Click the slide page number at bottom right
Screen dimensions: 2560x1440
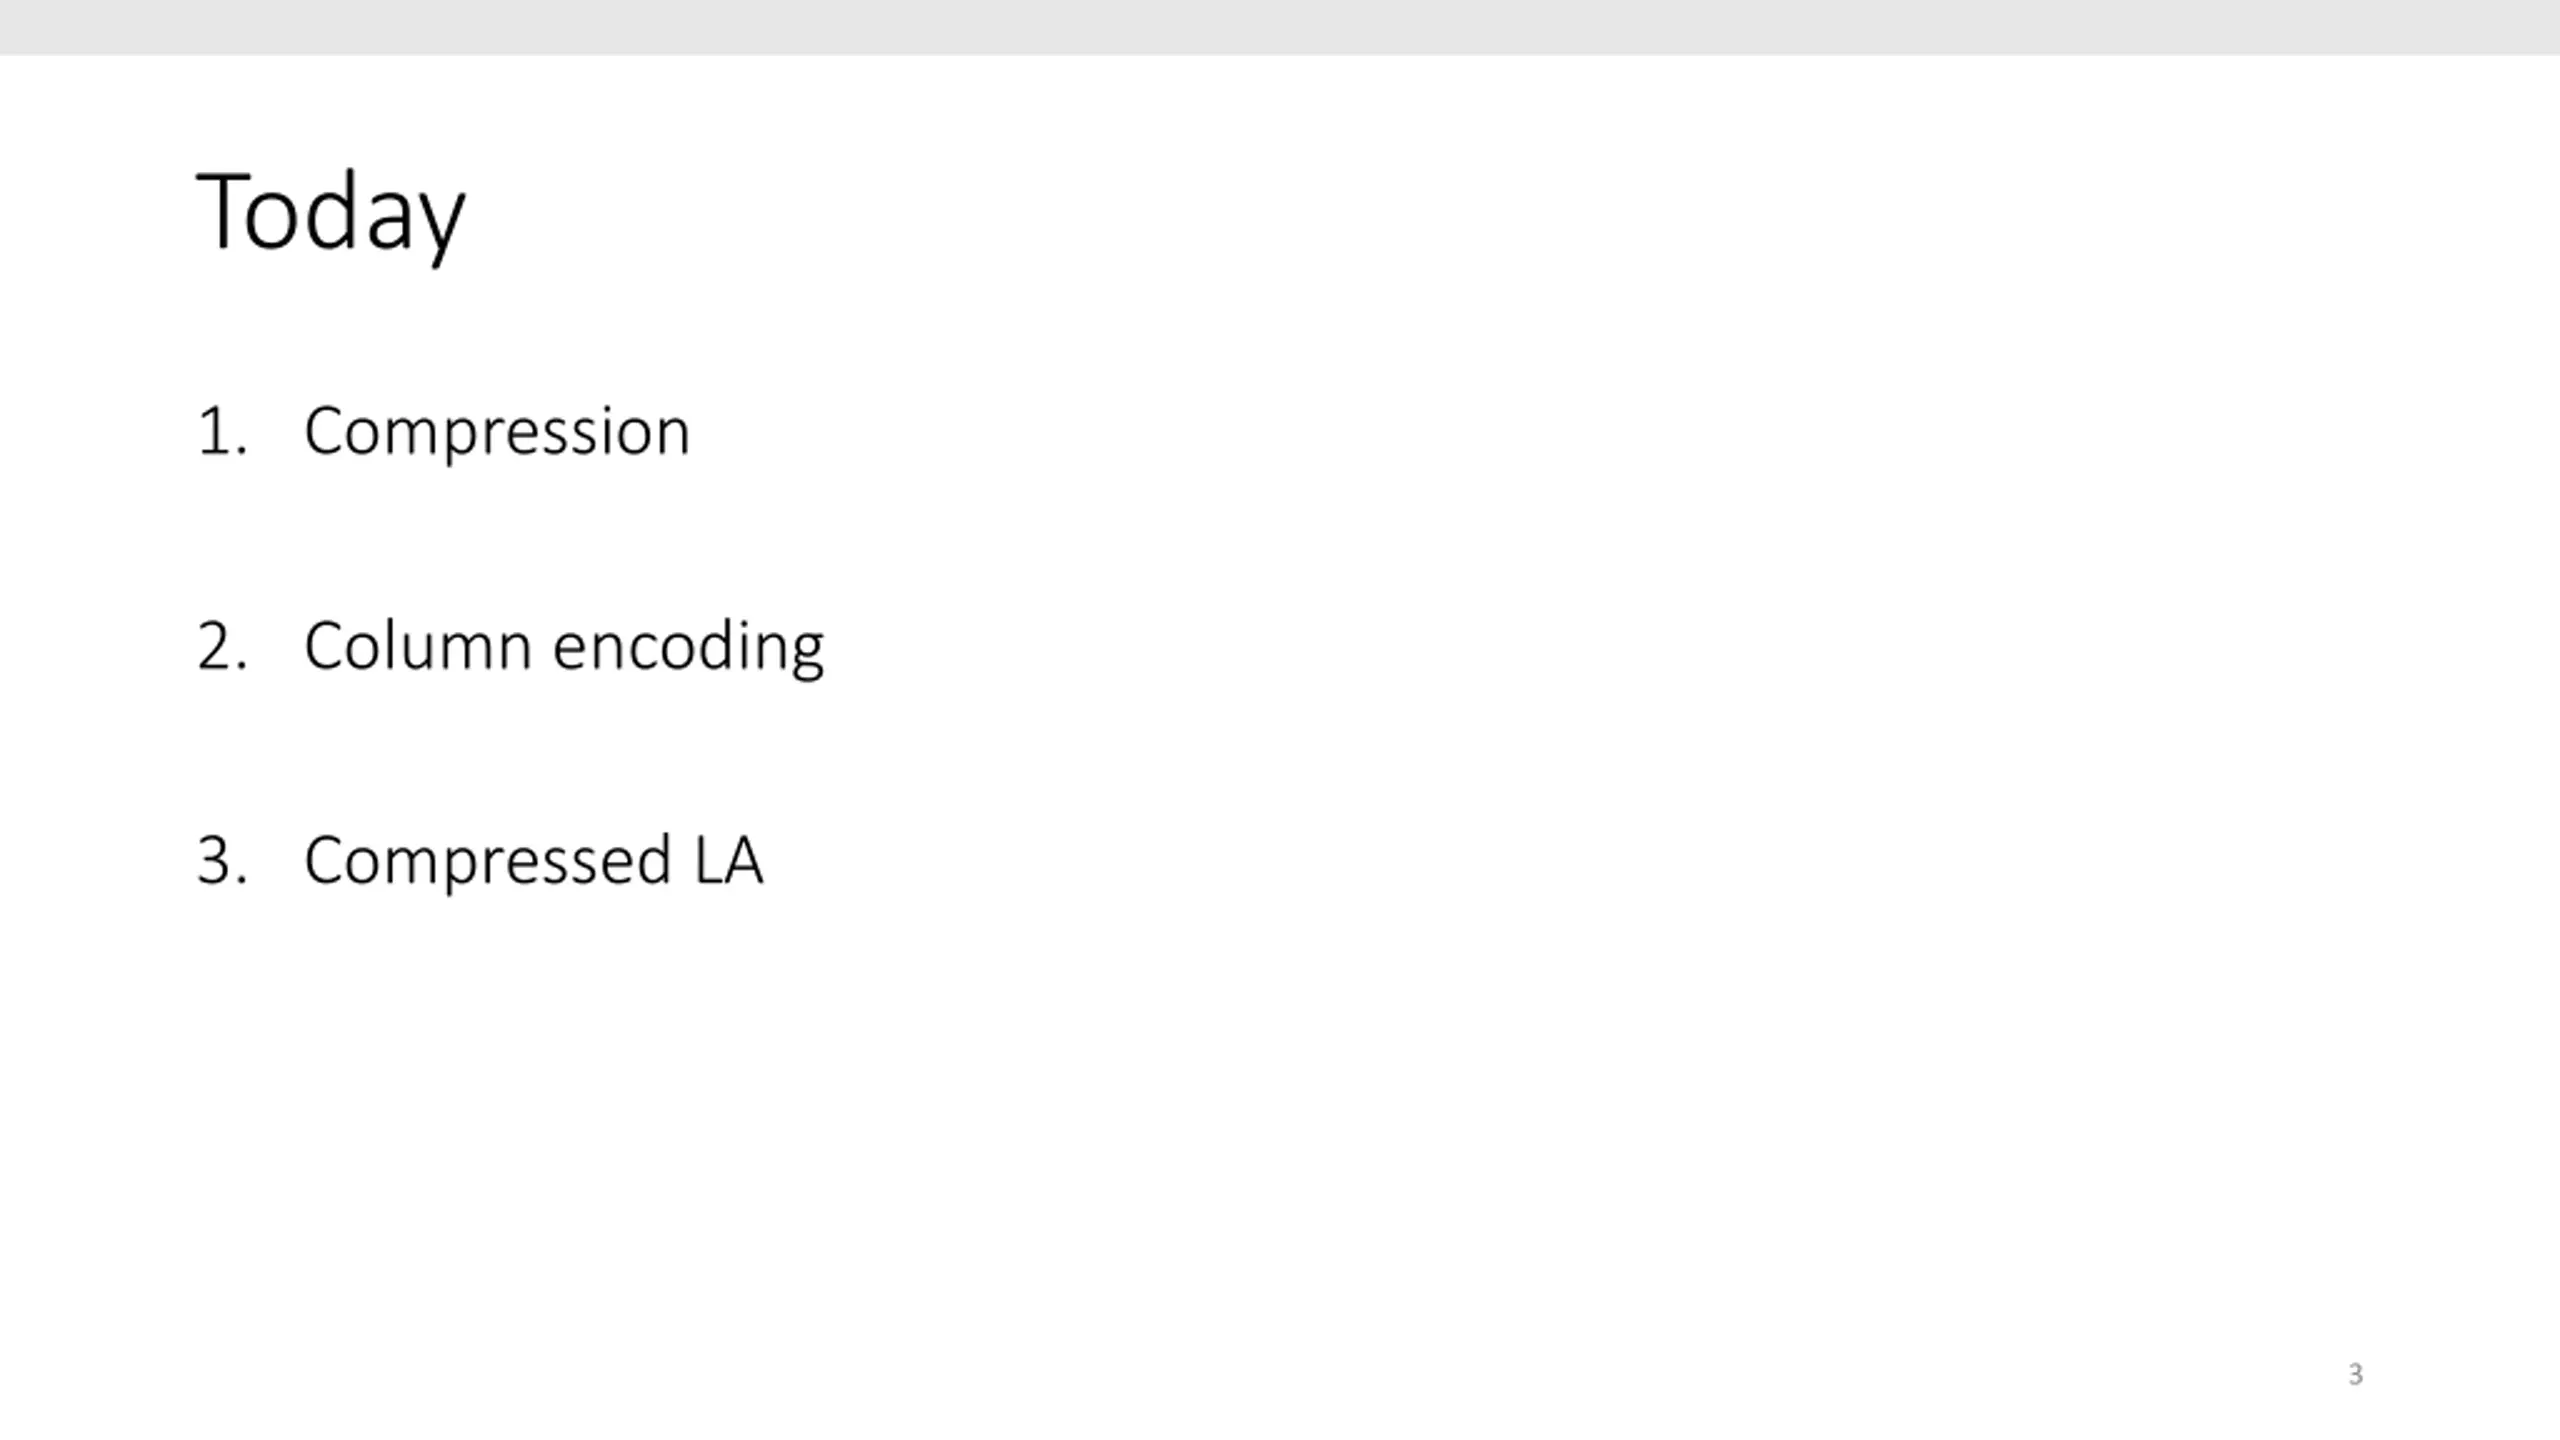(x=2355, y=1374)
